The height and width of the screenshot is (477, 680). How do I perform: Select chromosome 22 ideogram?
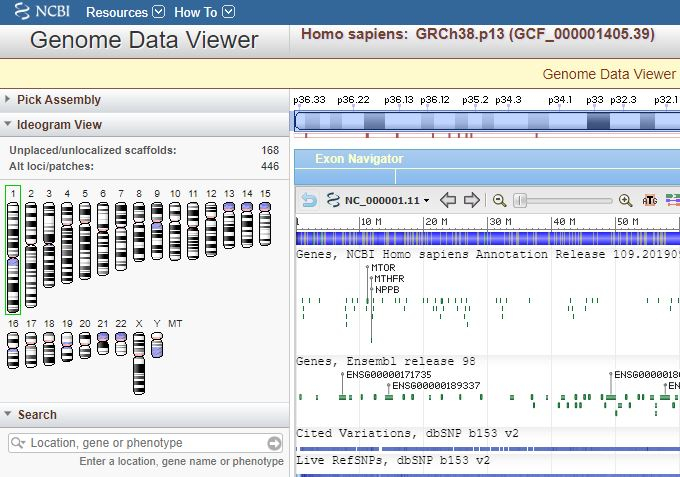tap(121, 344)
